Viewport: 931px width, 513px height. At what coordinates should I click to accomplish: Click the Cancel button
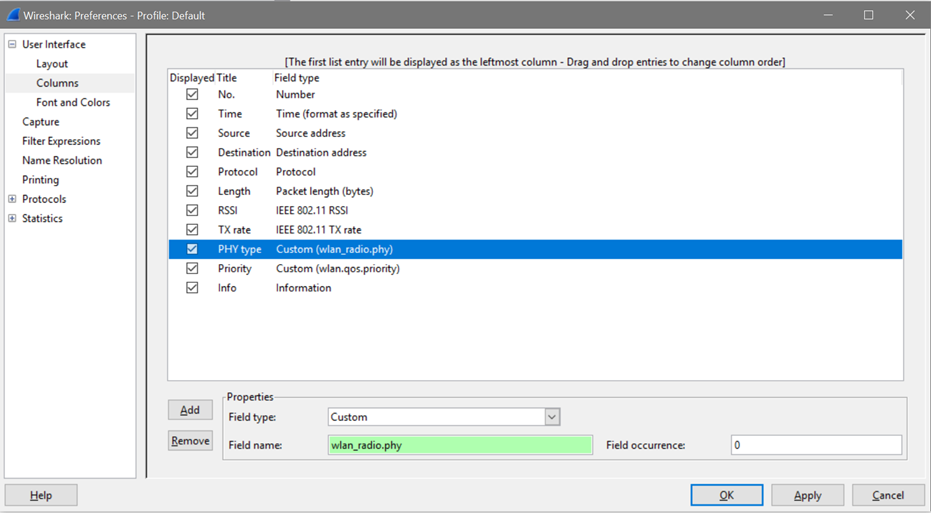pos(888,495)
